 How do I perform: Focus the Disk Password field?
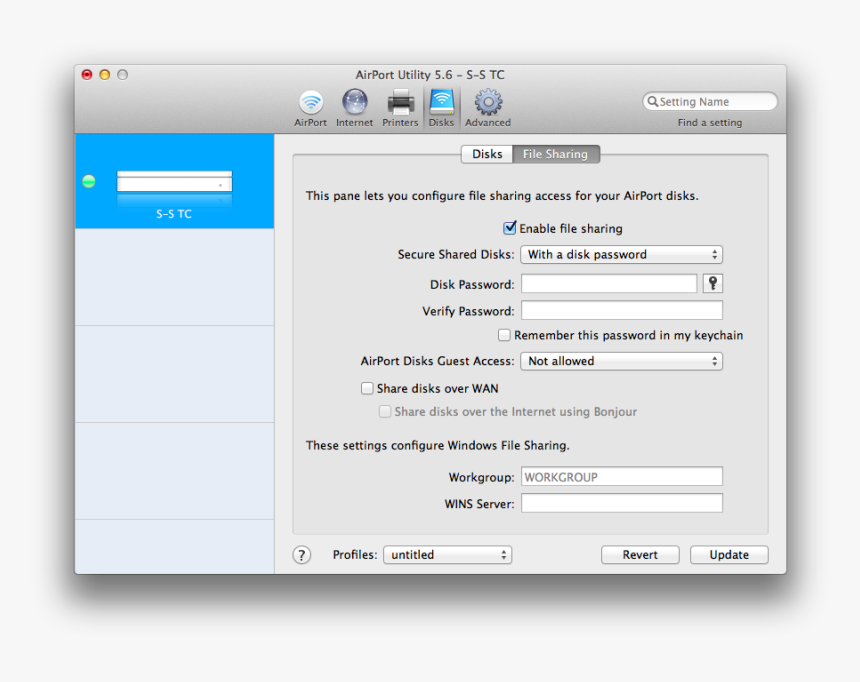point(609,284)
